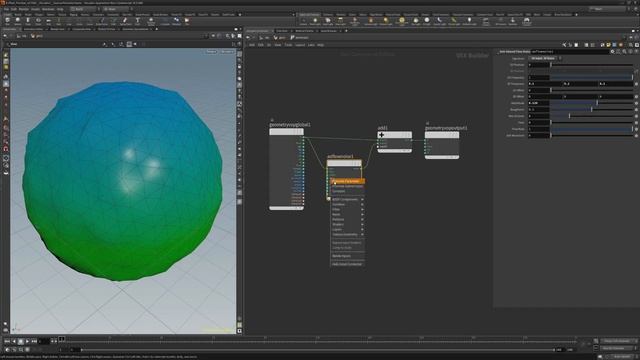Jump to first frame button
Image resolution: width=640 pixels, height=360 pixels.
(x=7, y=341)
